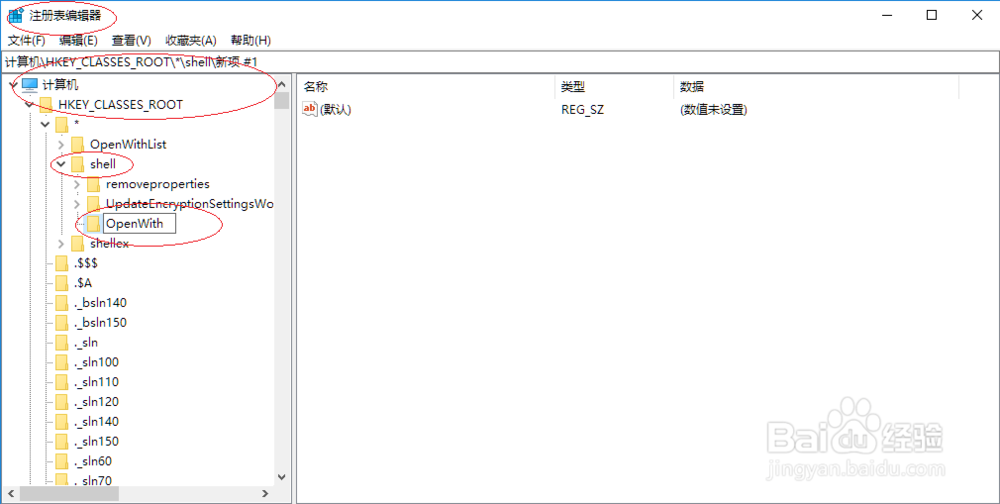
Task: Select the ._sln150 key
Action: 96,441
